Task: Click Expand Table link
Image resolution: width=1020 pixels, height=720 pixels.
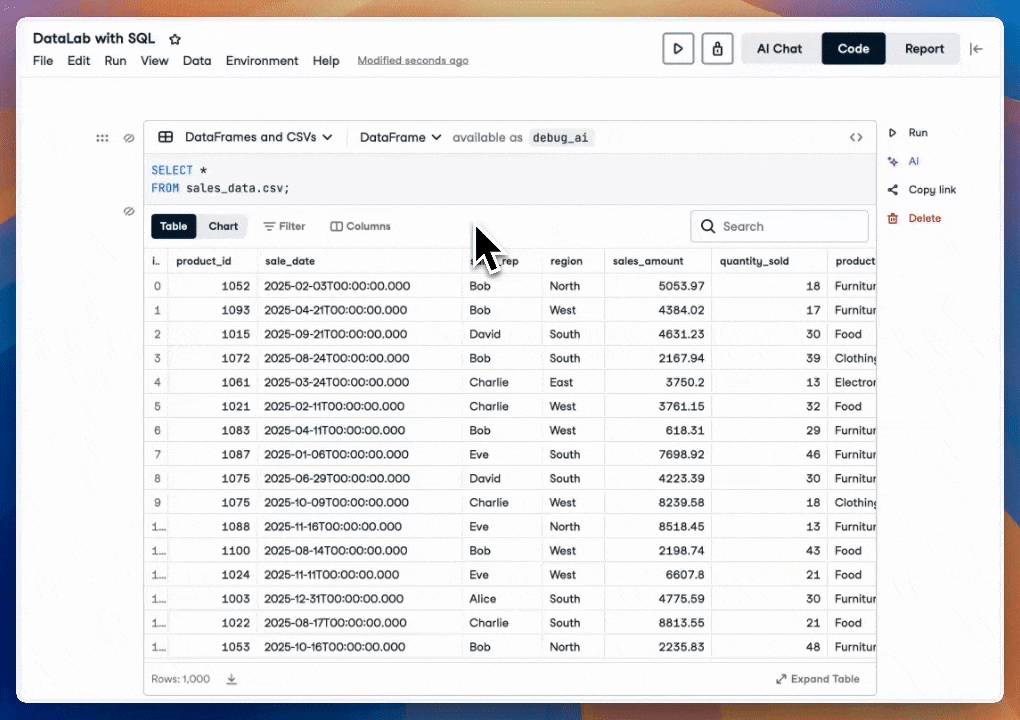Action: pyautogui.click(x=818, y=679)
